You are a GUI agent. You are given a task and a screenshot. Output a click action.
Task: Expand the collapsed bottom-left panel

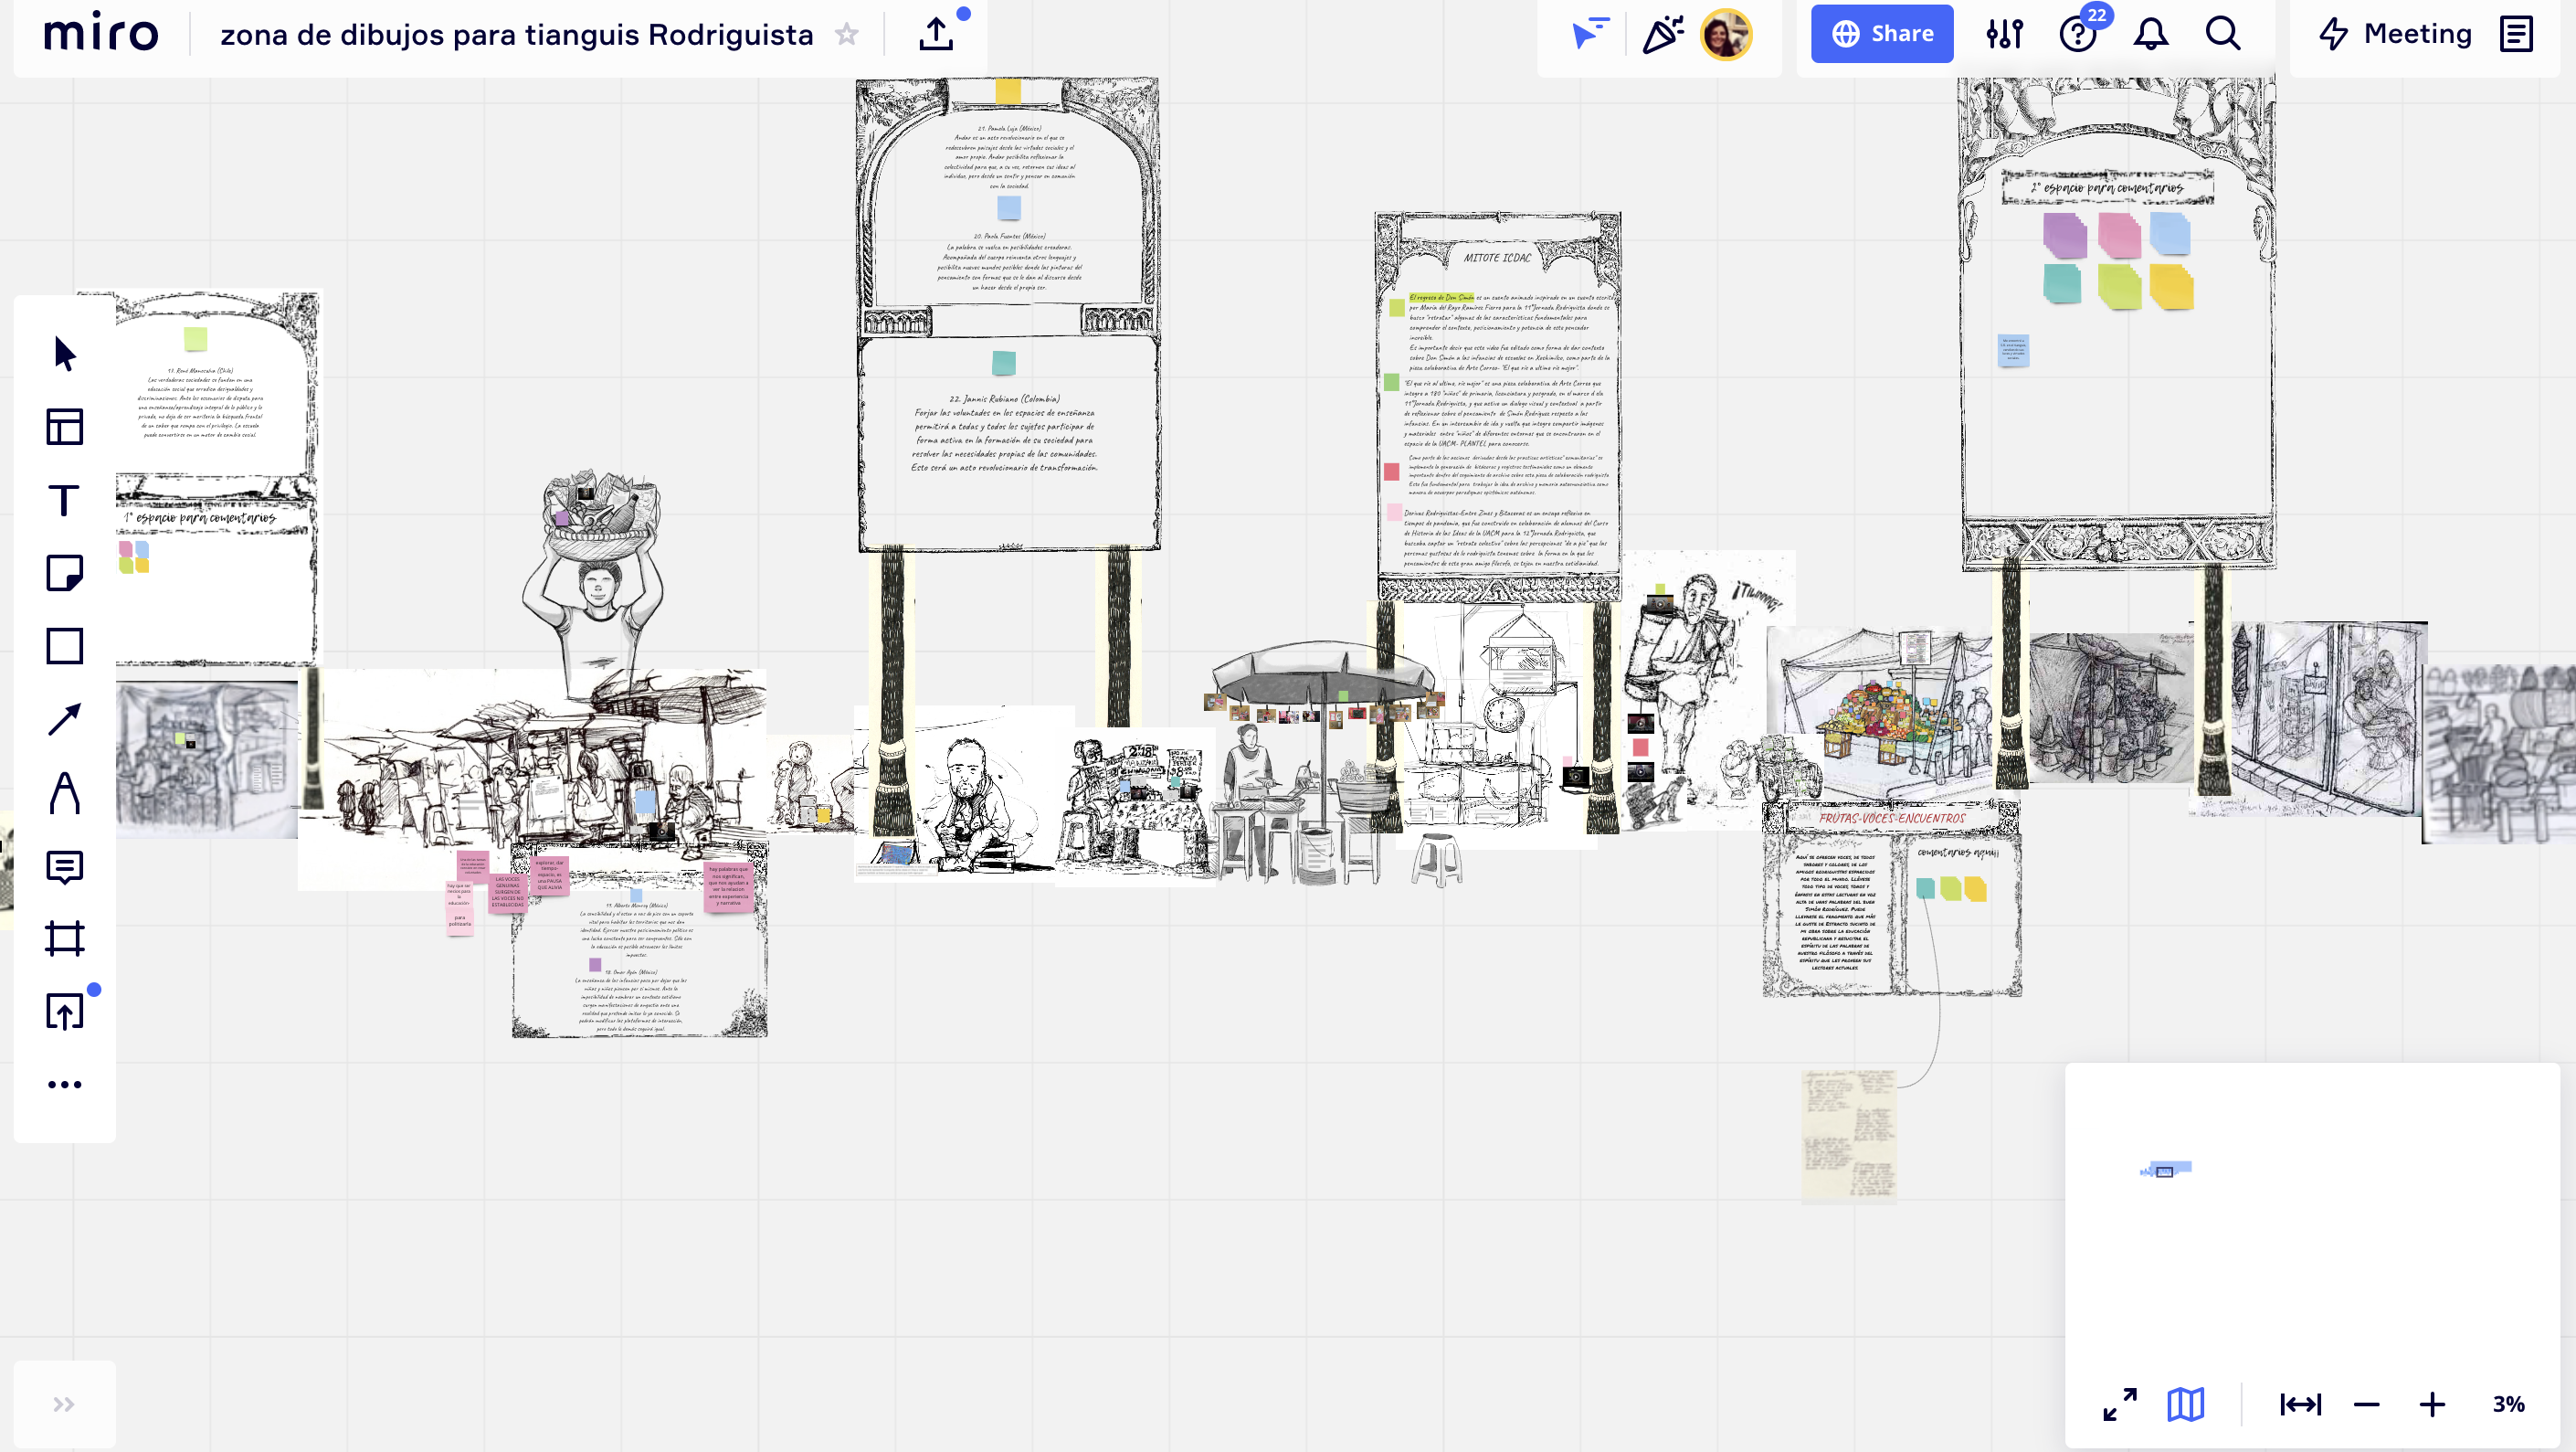[64, 1404]
